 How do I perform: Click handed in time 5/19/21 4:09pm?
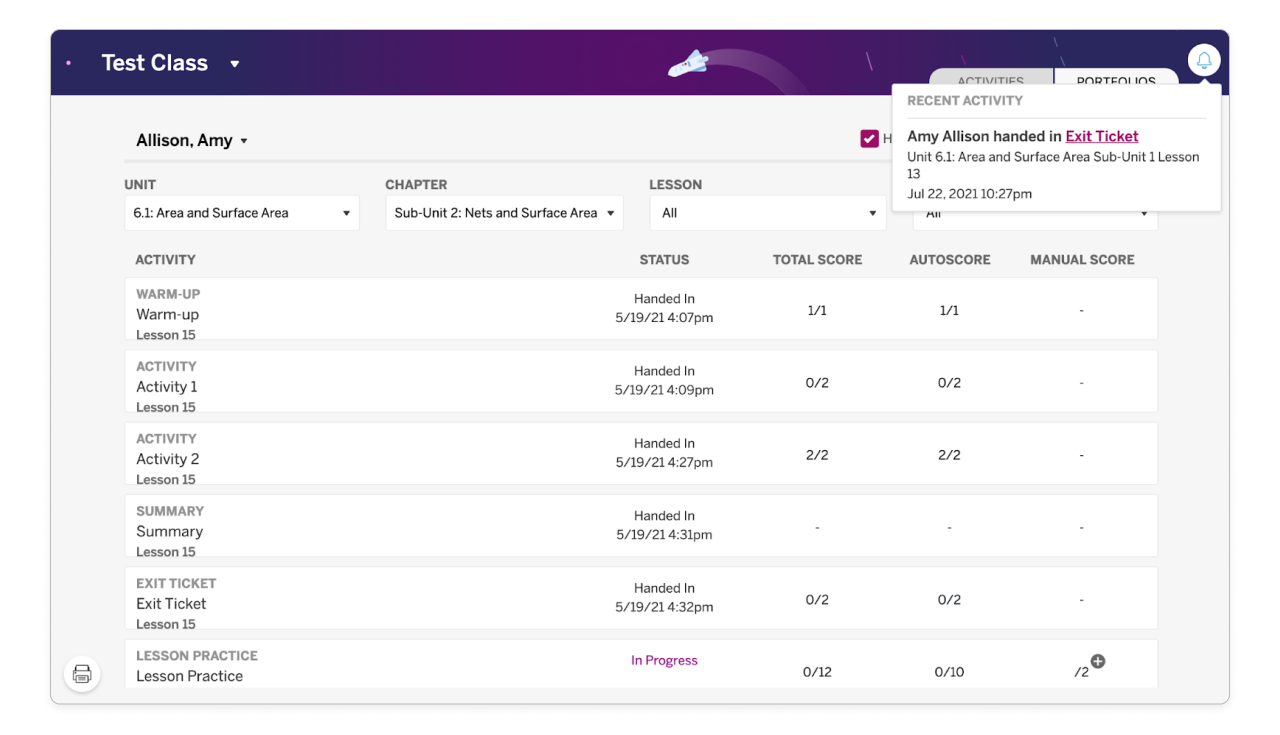(664, 390)
